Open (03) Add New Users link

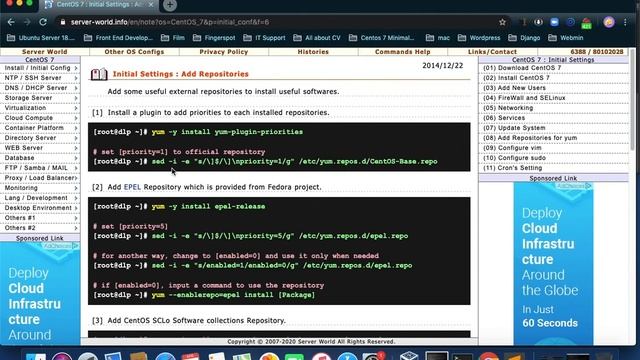(514, 88)
